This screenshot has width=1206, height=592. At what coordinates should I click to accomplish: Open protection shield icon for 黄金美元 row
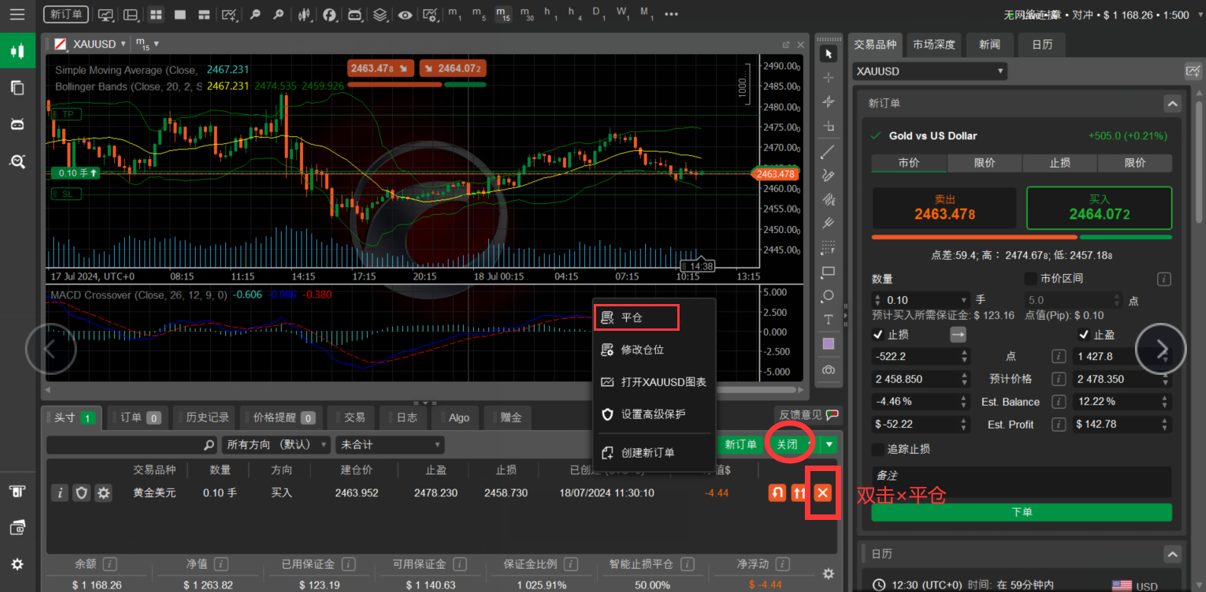point(81,492)
